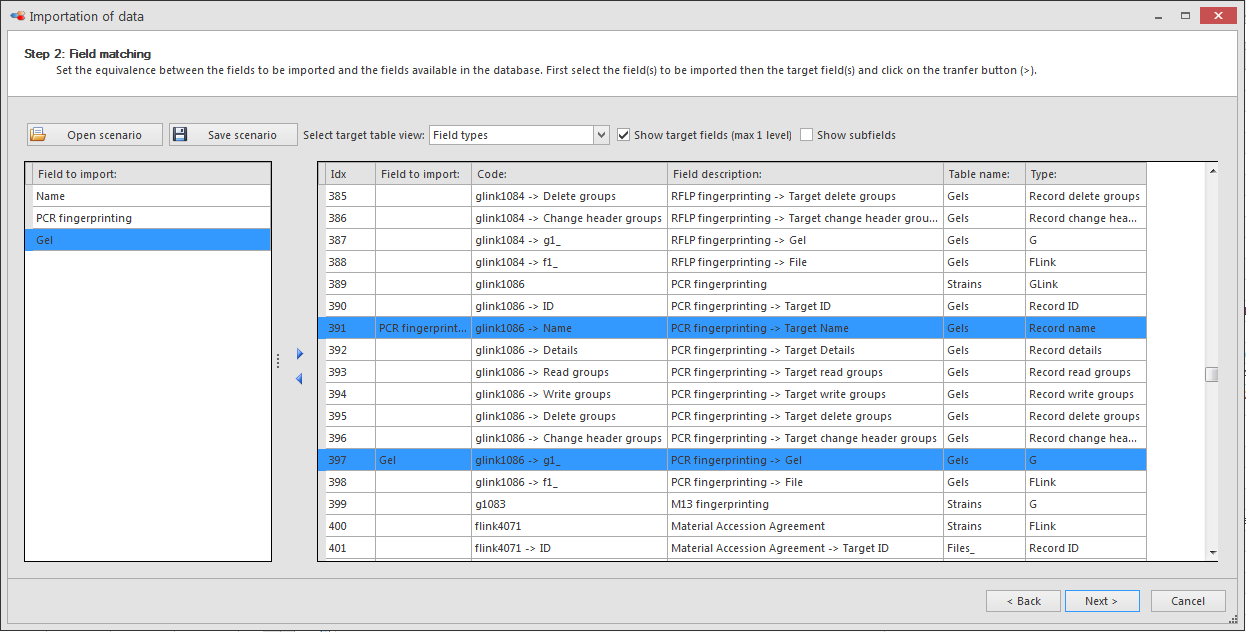Cancel the data import dialog
The width and height of the screenshot is (1246, 632).
1187,601
